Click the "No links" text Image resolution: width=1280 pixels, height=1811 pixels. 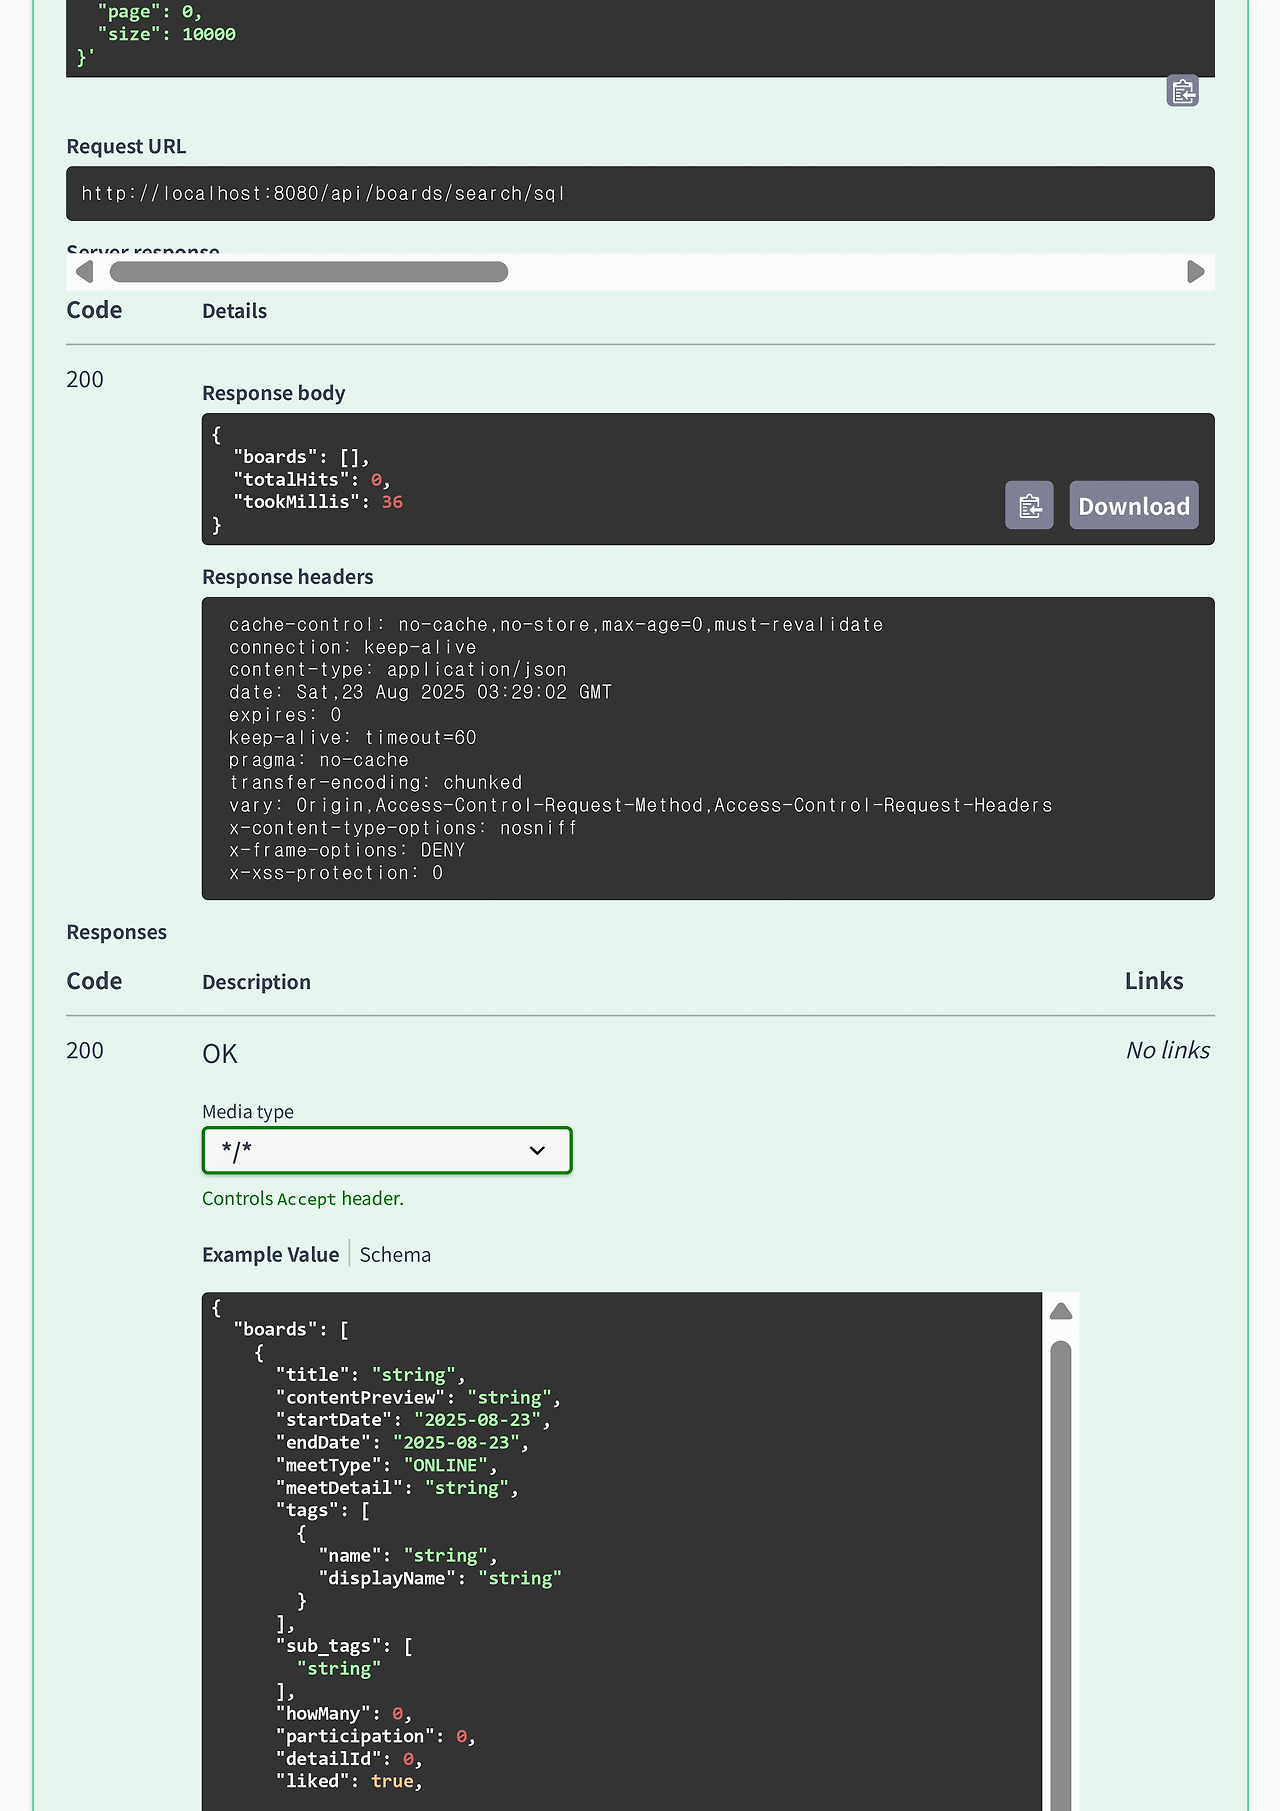coord(1167,1050)
